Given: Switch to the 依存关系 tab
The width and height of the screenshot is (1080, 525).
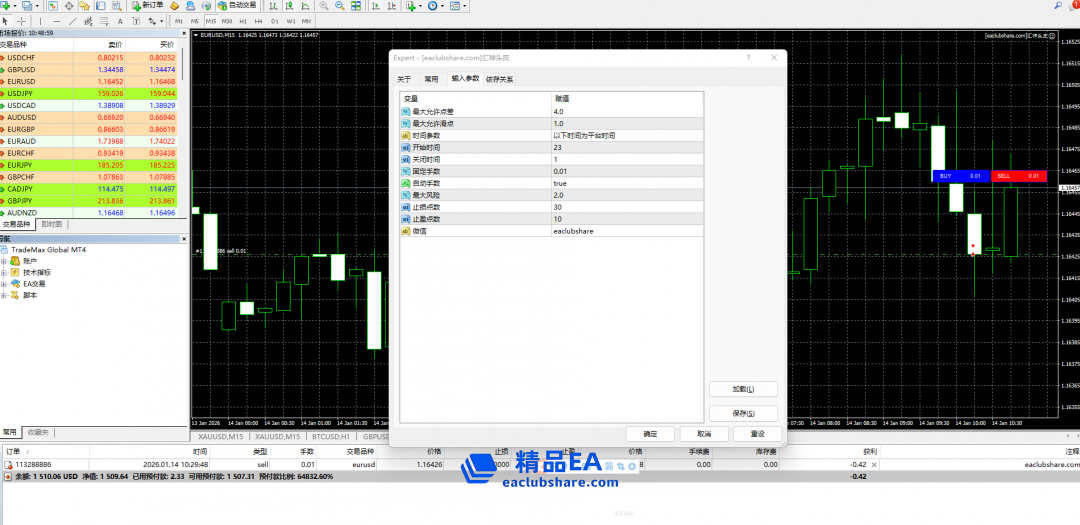Looking at the screenshot, I should click(499, 79).
